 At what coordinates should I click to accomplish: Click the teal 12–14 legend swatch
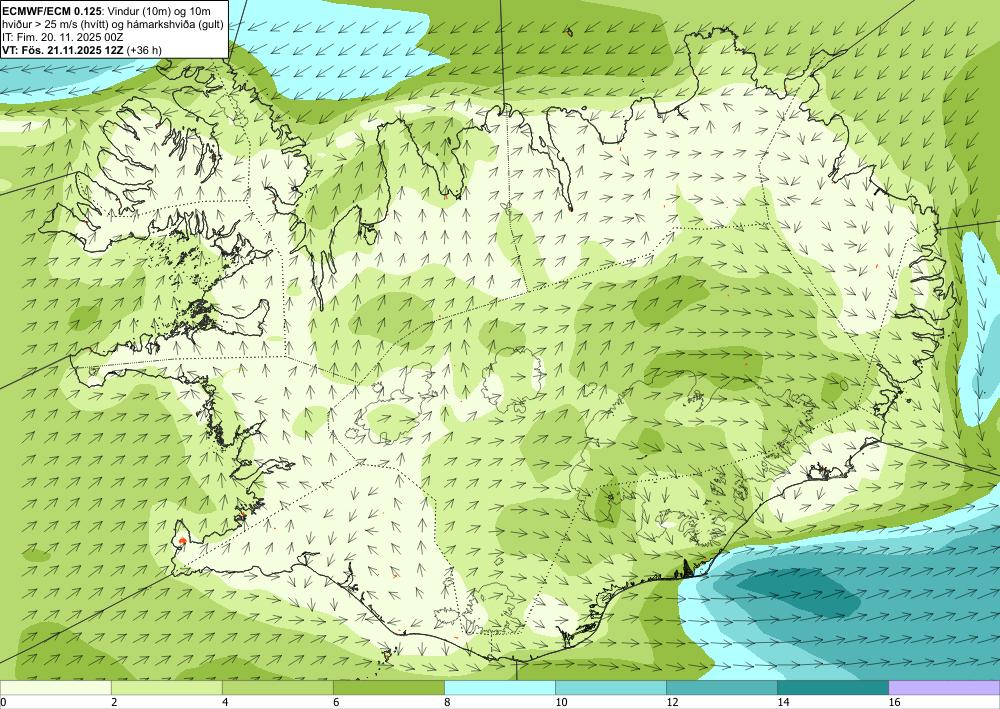click(721, 688)
